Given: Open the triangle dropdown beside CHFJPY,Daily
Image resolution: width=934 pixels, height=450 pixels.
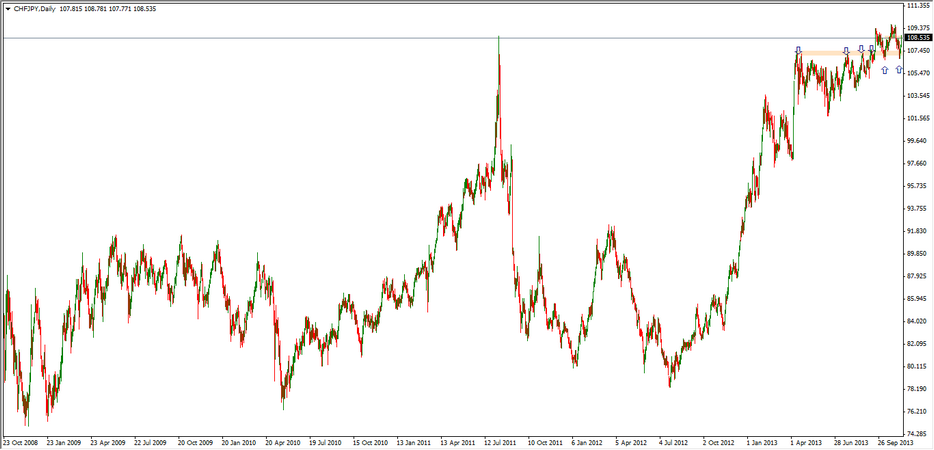Looking at the screenshot, I should (x=7, y=9).
